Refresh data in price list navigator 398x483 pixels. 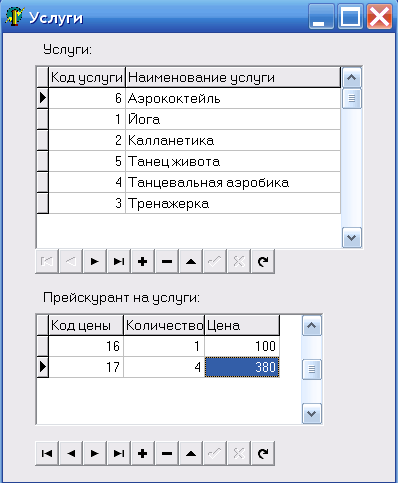pos(263,453)
